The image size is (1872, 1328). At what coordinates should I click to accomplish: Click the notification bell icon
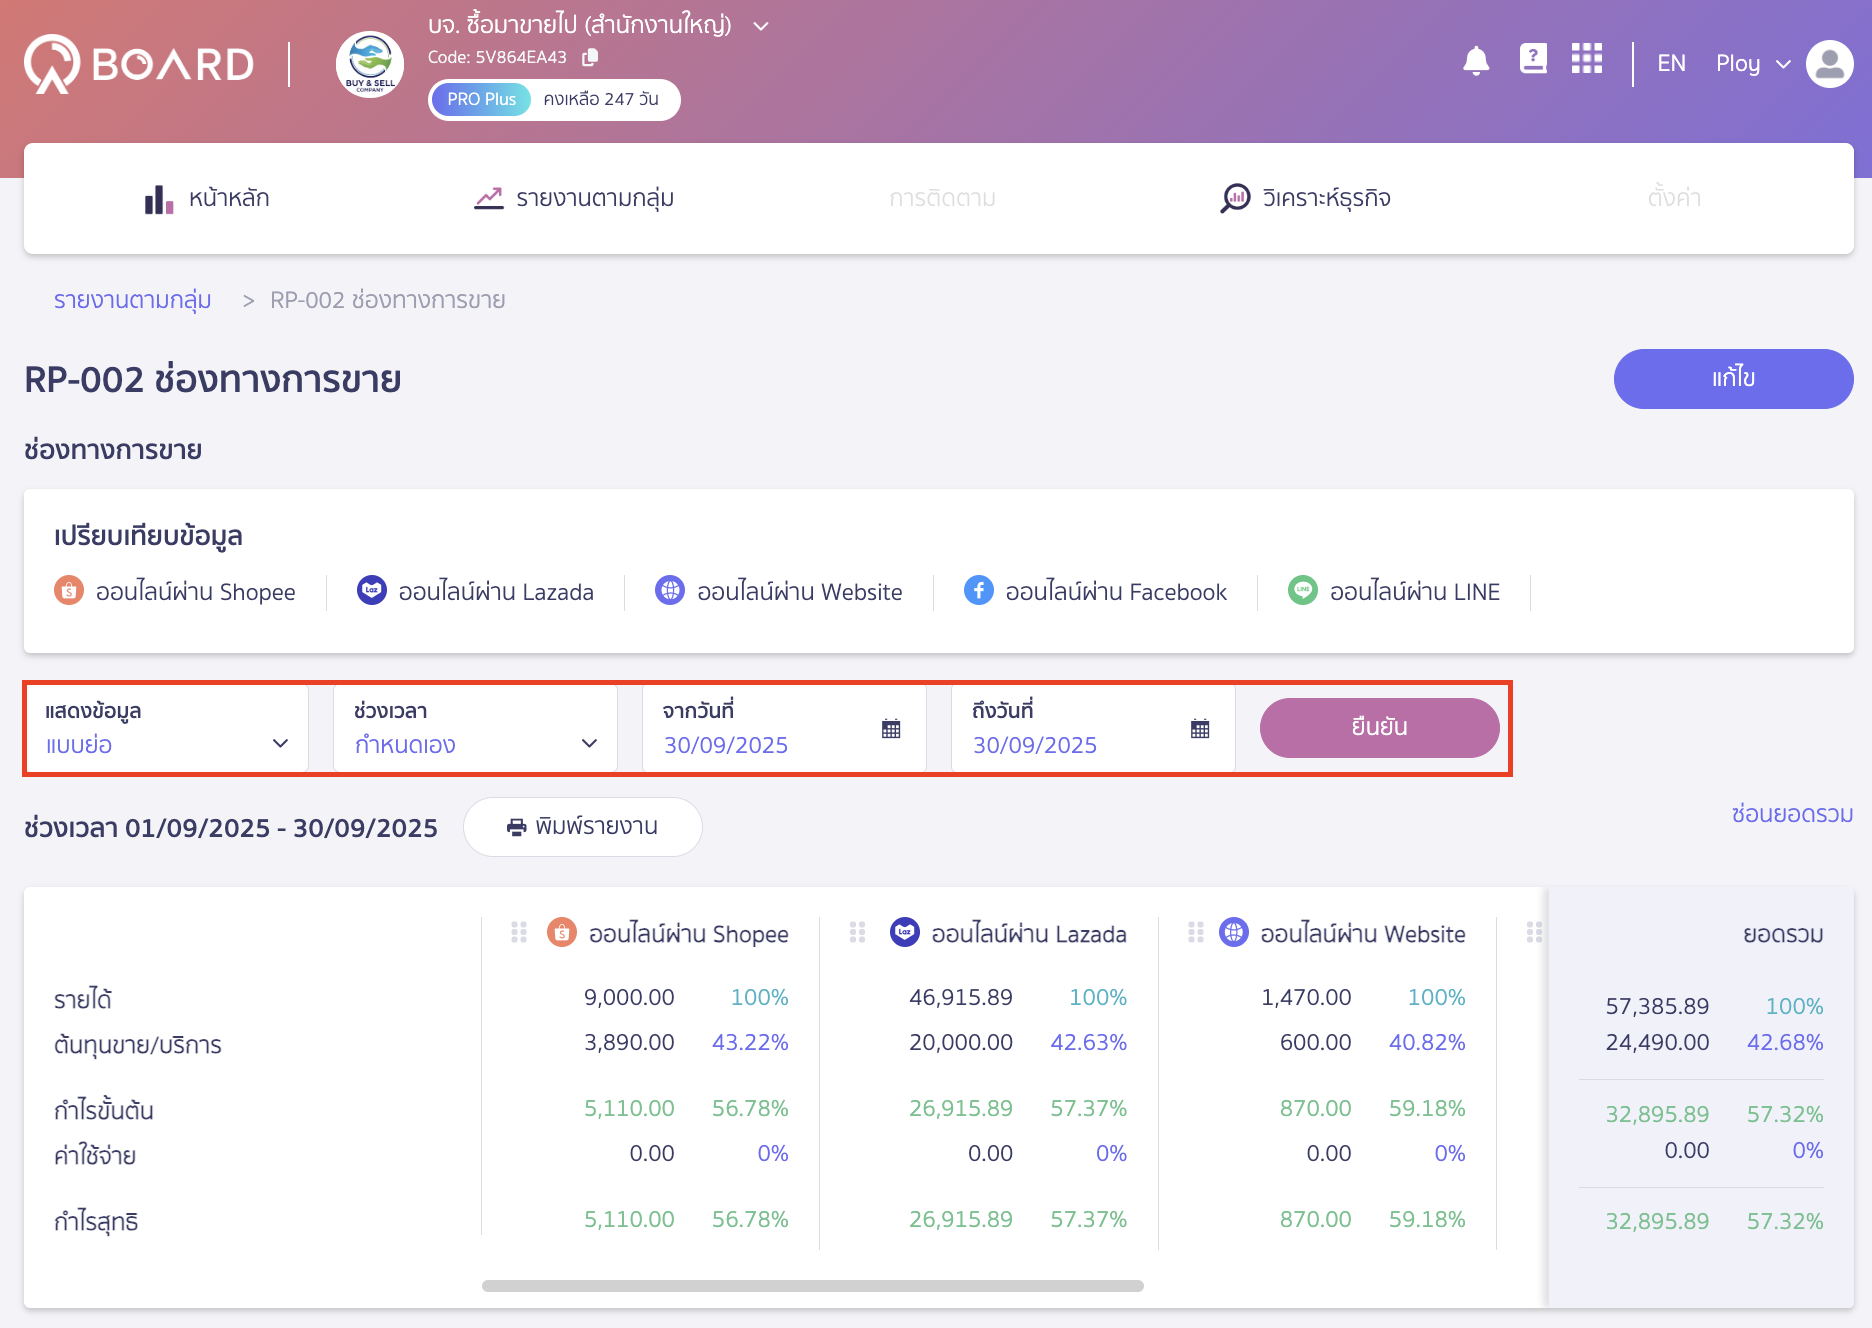[x=1476, y=62]
